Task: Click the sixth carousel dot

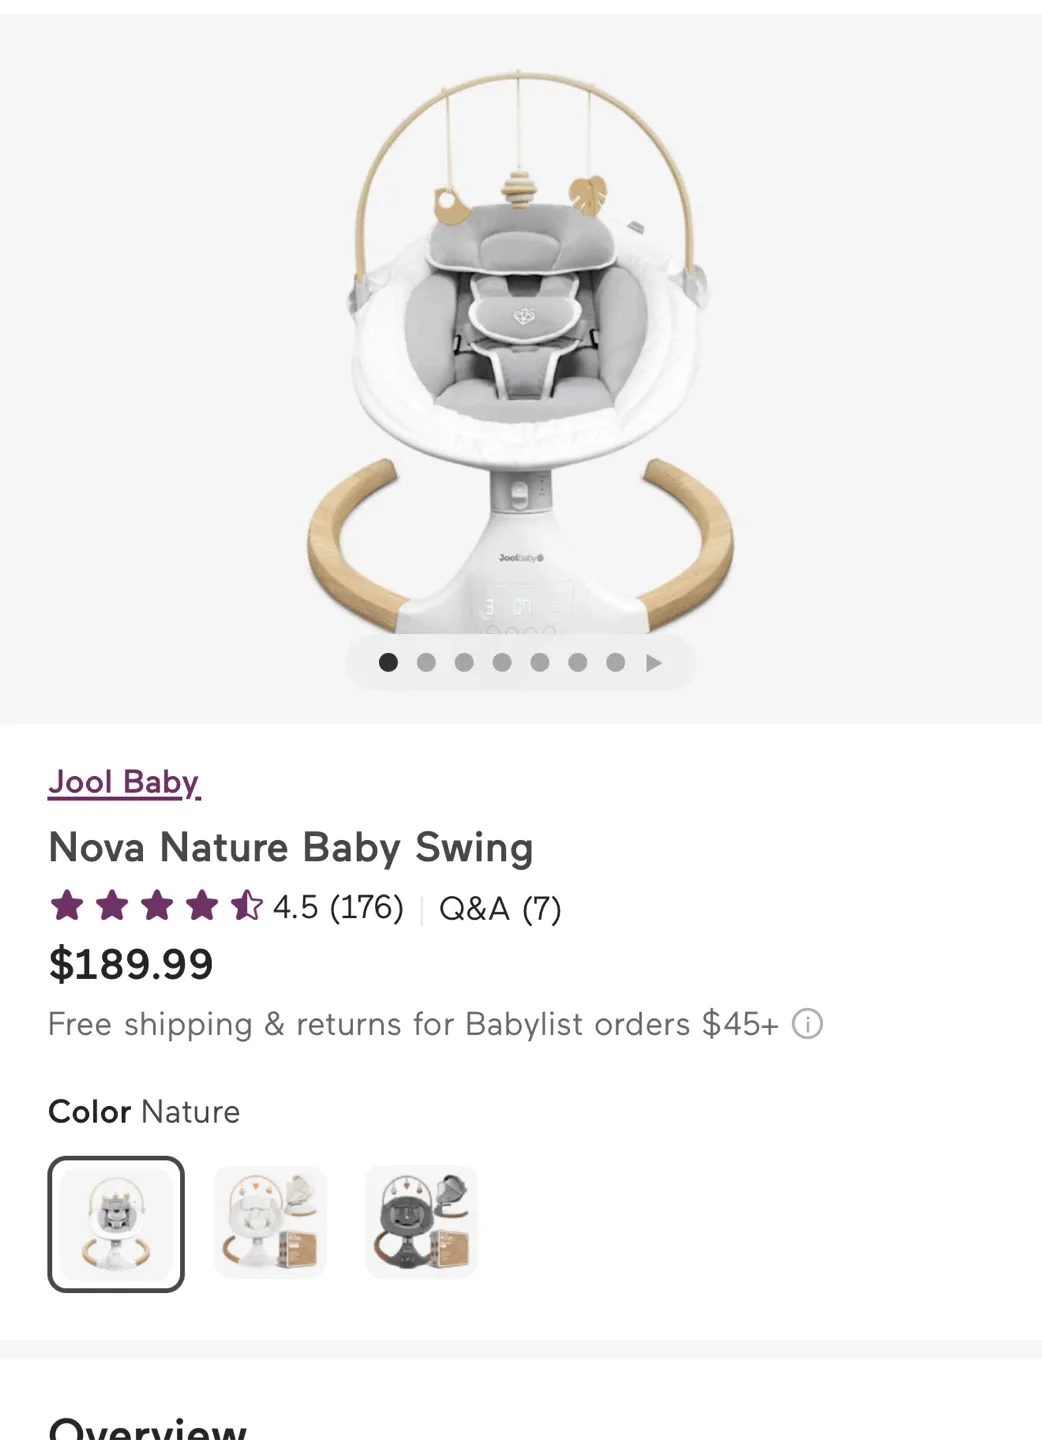Action: [578, 662]
